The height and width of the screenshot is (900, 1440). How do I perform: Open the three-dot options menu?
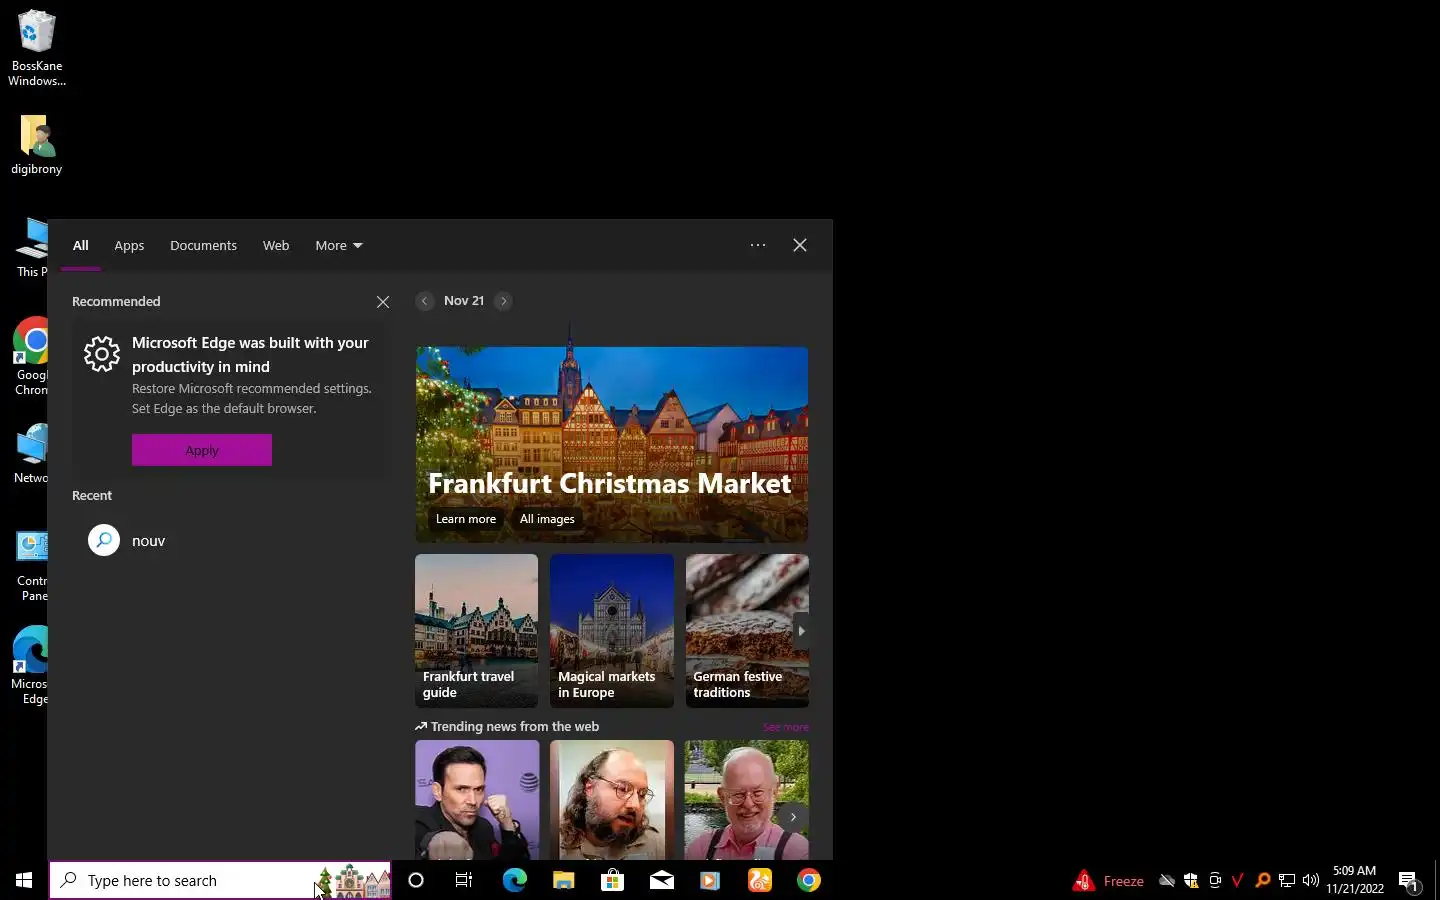tap(758, 245)
